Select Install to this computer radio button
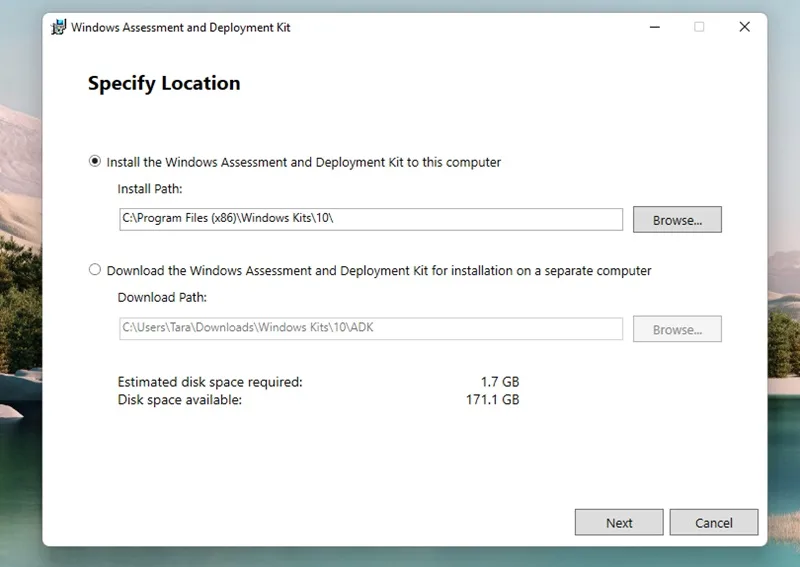This screenshot has height=567, width=800. [x=95, y=161]
